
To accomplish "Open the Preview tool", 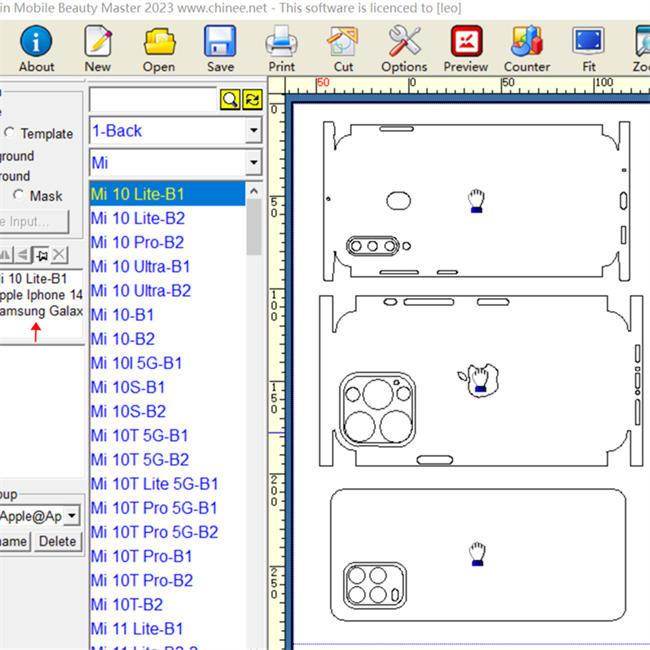I will (466, 48).
